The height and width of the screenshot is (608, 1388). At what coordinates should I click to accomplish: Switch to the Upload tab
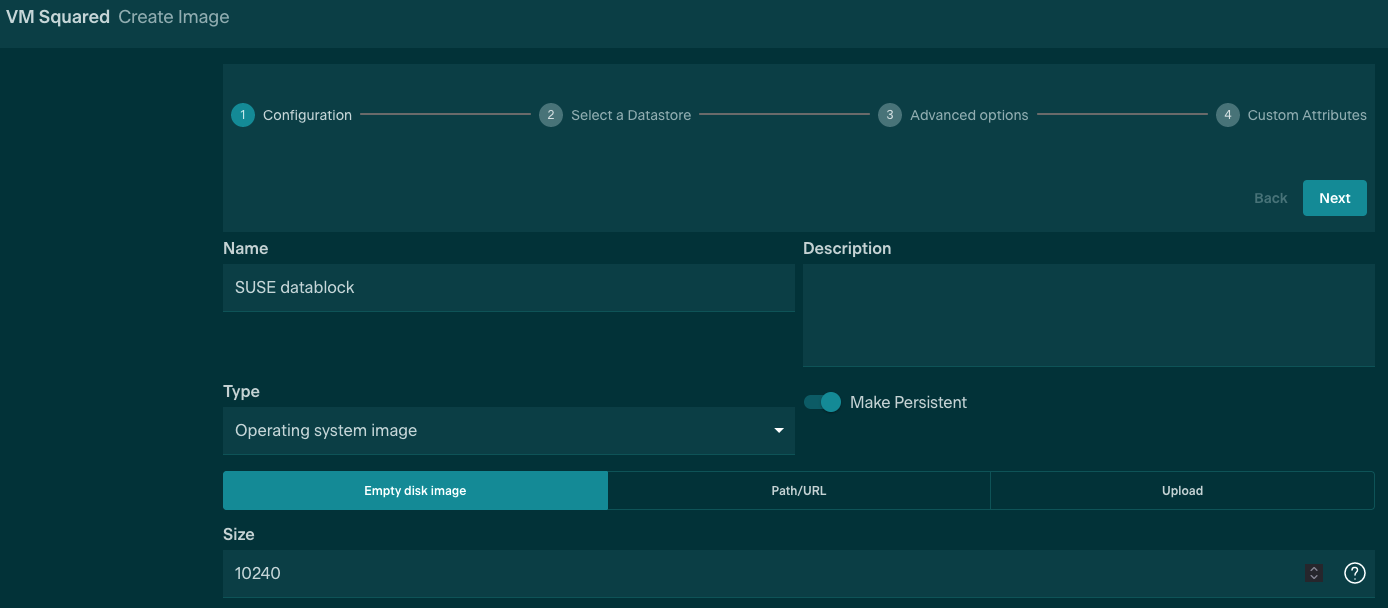(1182, 491)
